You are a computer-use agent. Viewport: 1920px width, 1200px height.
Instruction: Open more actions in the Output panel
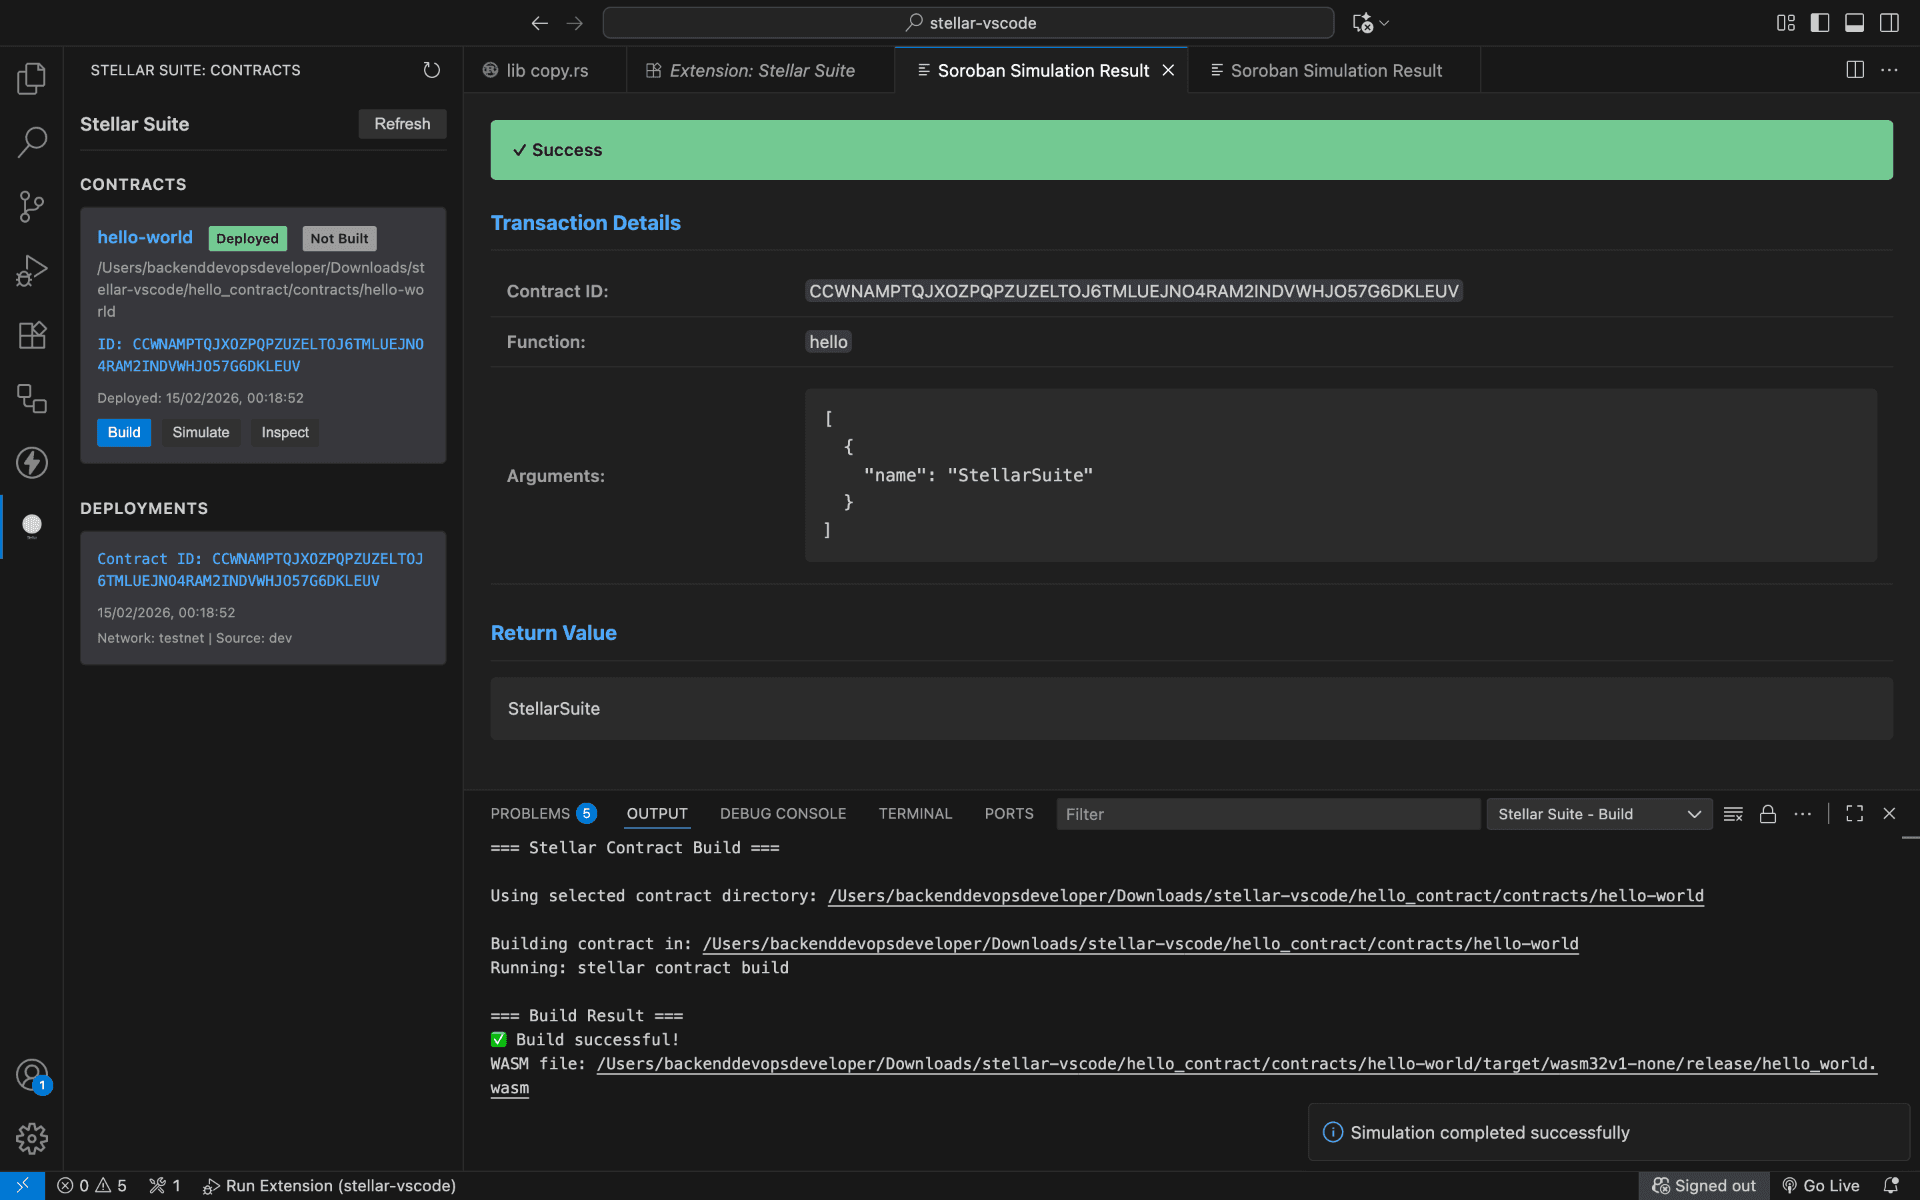click(x=1803, y=813)
